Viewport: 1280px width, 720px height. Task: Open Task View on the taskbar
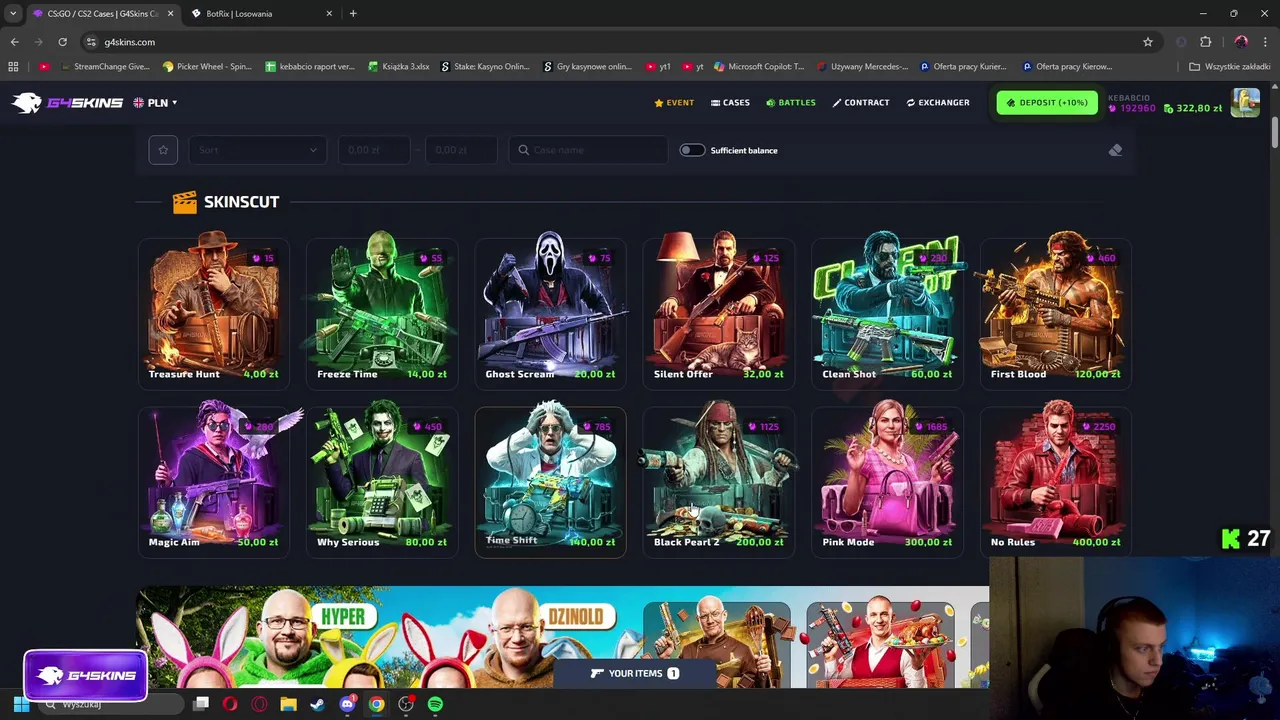click(x=201, y=704)
